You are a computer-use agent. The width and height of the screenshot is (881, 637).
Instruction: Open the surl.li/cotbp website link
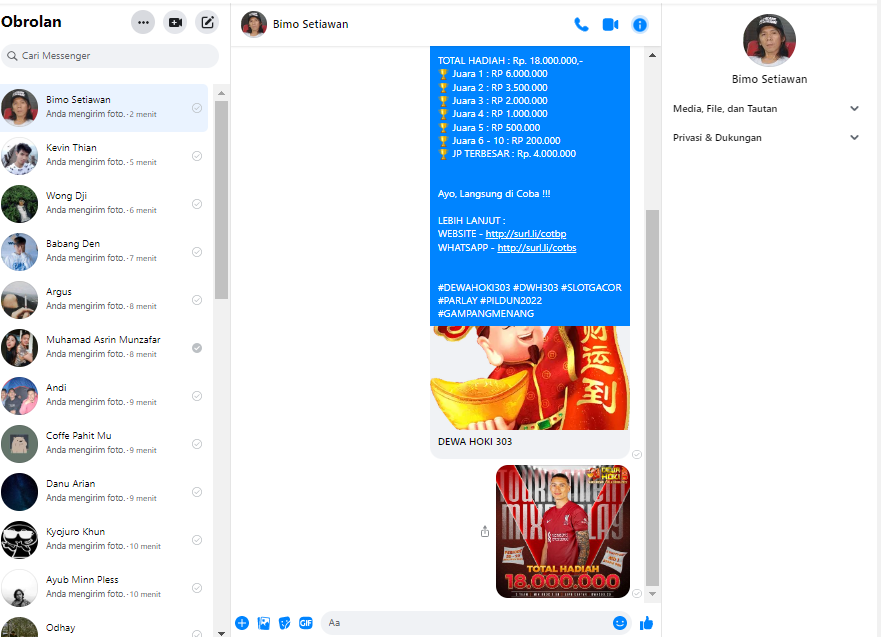tap(525, 234)
